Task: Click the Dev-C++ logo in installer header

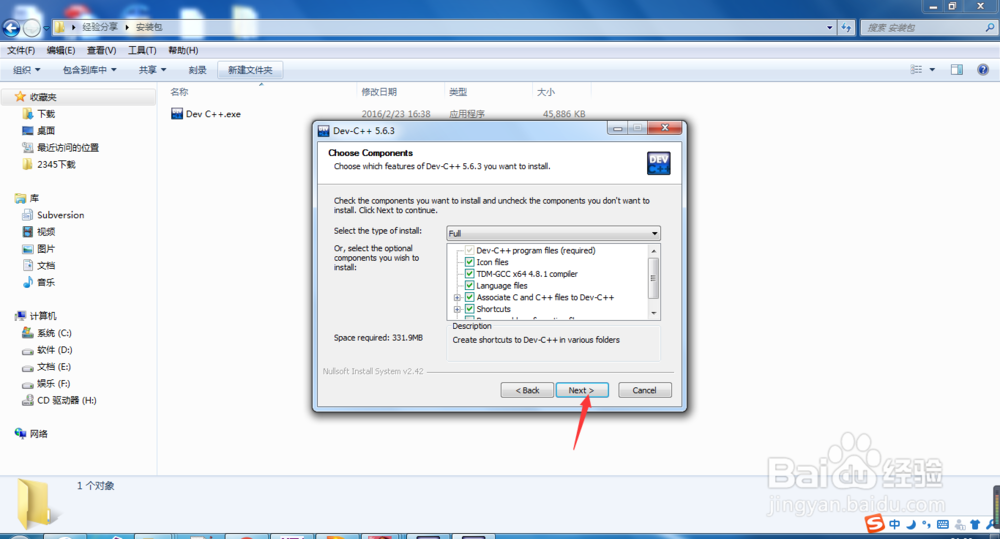Action: click(x=658, y=163)
